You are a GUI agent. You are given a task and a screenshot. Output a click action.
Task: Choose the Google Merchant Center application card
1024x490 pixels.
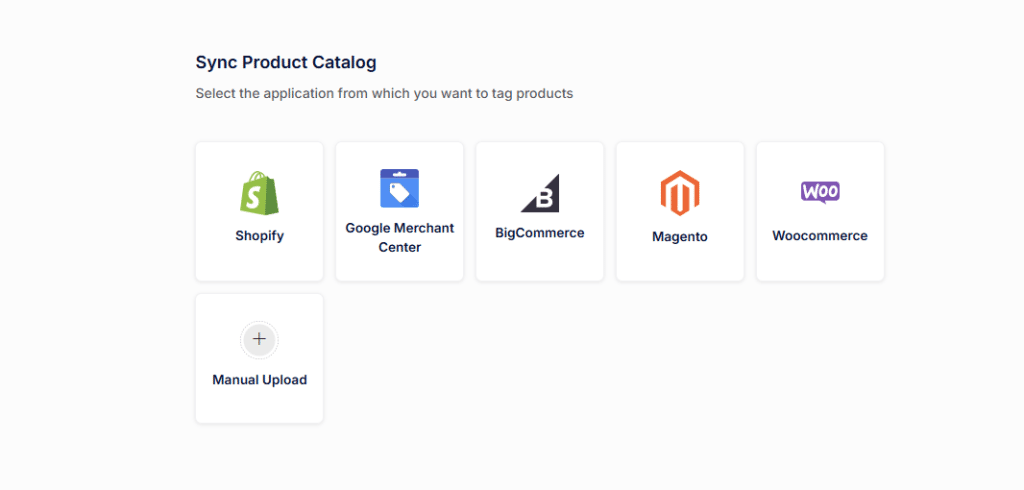coord(399,268)
